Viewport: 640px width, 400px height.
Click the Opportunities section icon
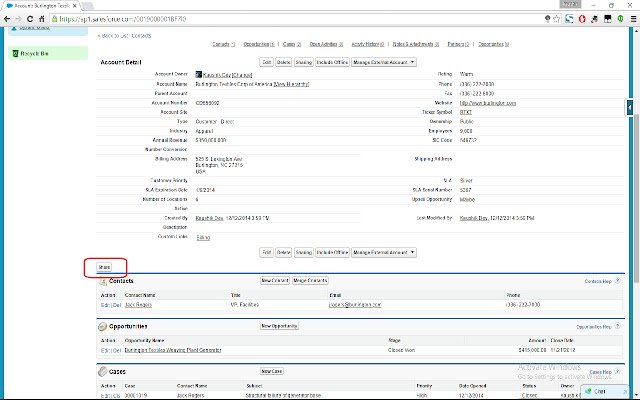point(102,327)
